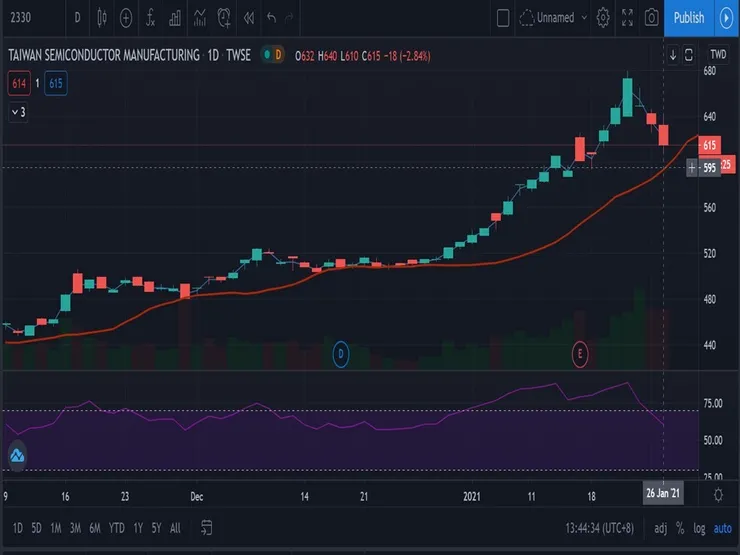Click the blue D dividend marker
This screenshot has height=555, width=740.
[341, 354]
